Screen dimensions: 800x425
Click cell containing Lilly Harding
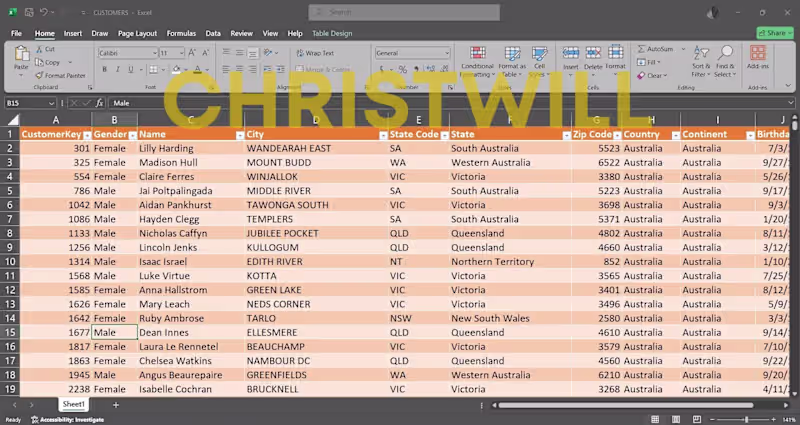point(191,148)
